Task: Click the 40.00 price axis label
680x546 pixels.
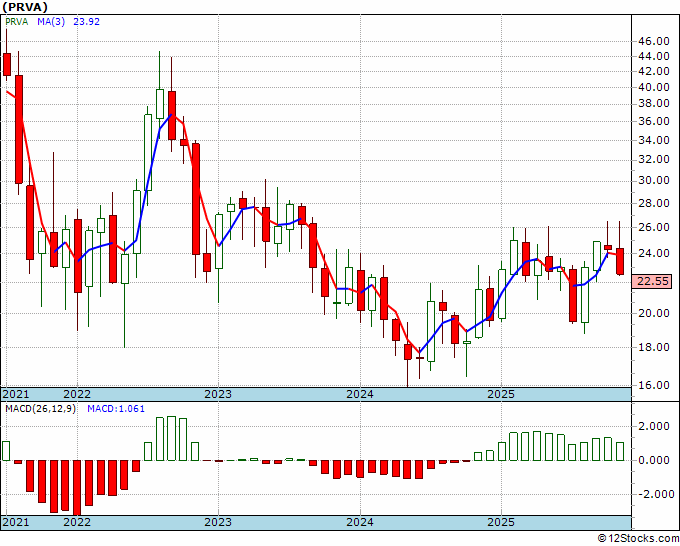Action: coord(654,87)
